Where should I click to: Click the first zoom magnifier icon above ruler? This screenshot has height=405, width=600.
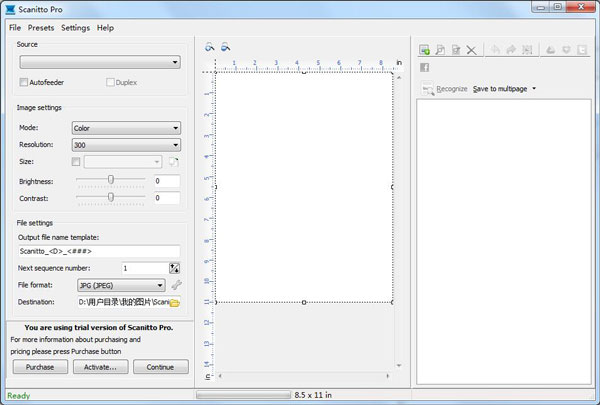point(209,47)
